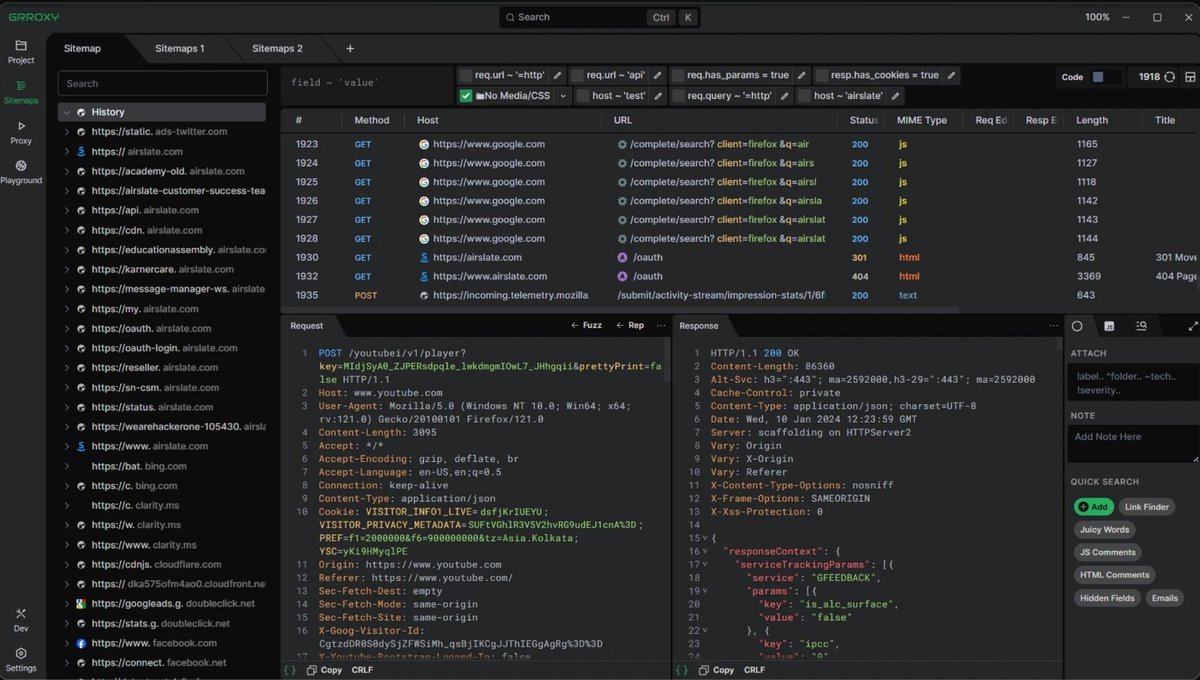Send the request to Fuzz
This screenshot has height=680, width=1200.
coord(586,325)
